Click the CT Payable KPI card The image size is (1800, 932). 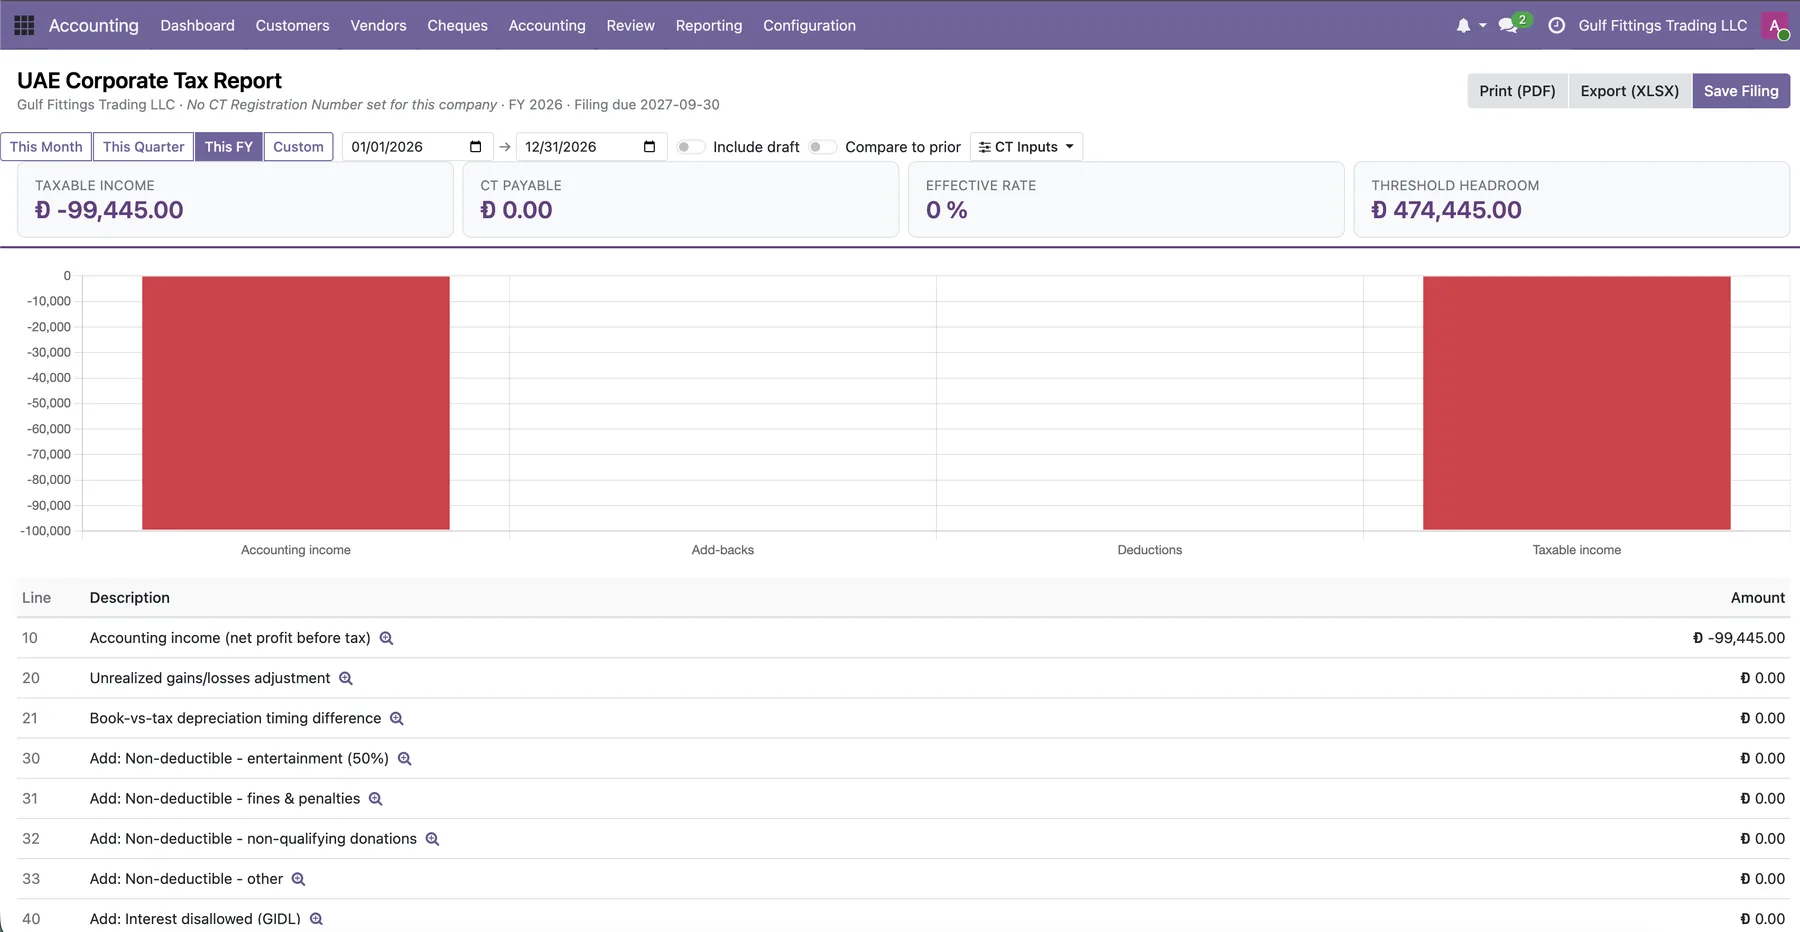pyautogui.click(x=680, y=200)
